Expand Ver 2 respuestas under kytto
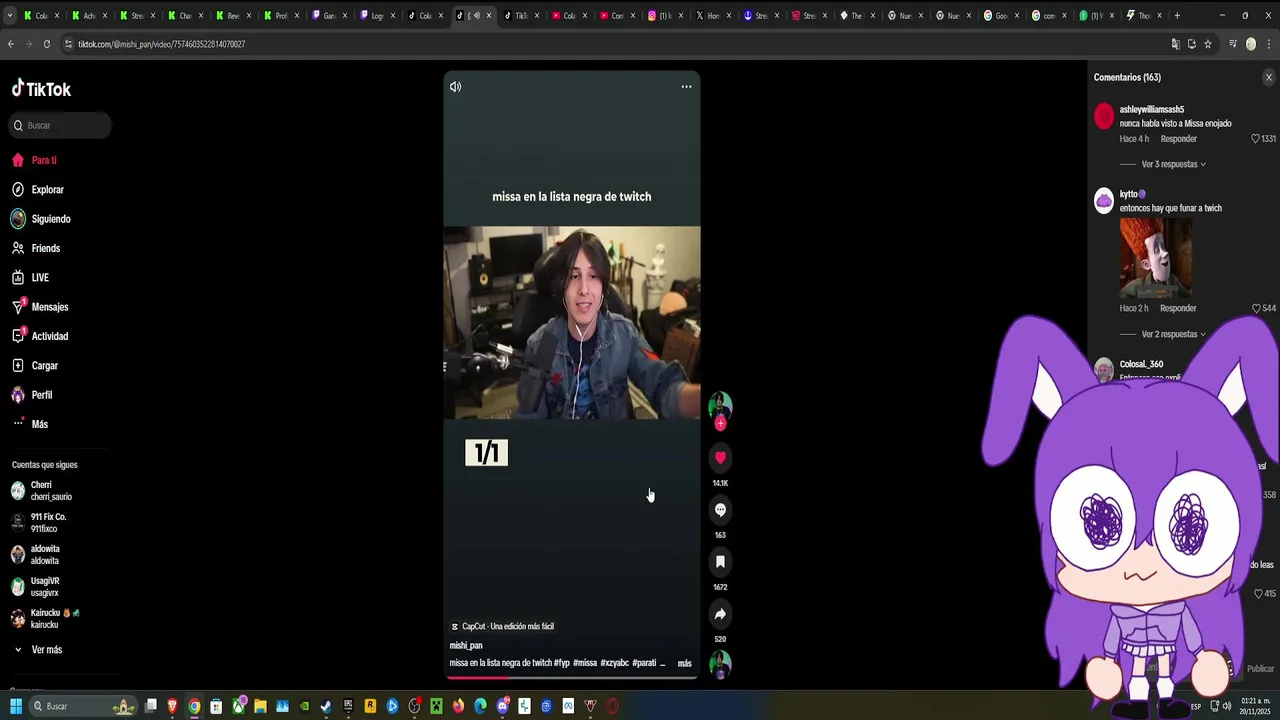This screenshot has height=720, width=1280. click(x=1173, y=334)
